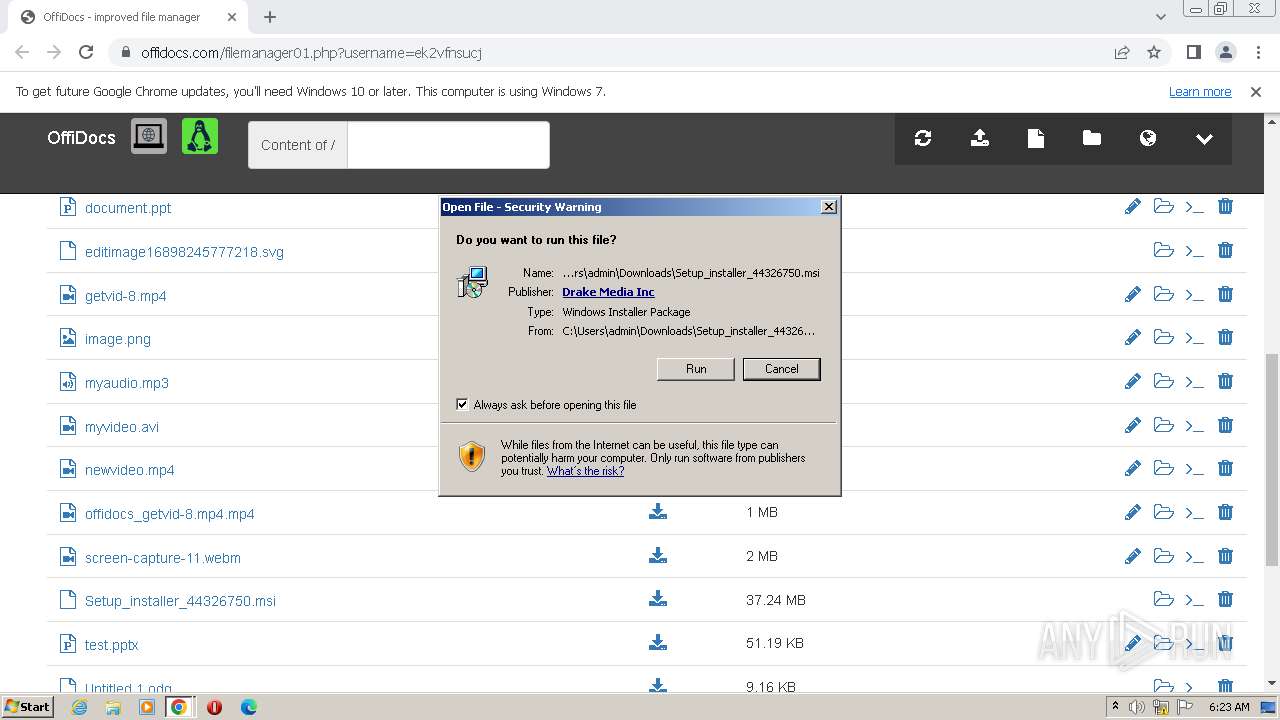
Task: Open Microsoft Edge from taskbar
Action: [x=249, y=707]
